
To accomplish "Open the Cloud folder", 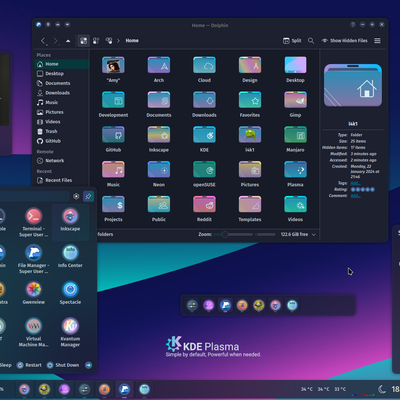I will tap(204, 69).
